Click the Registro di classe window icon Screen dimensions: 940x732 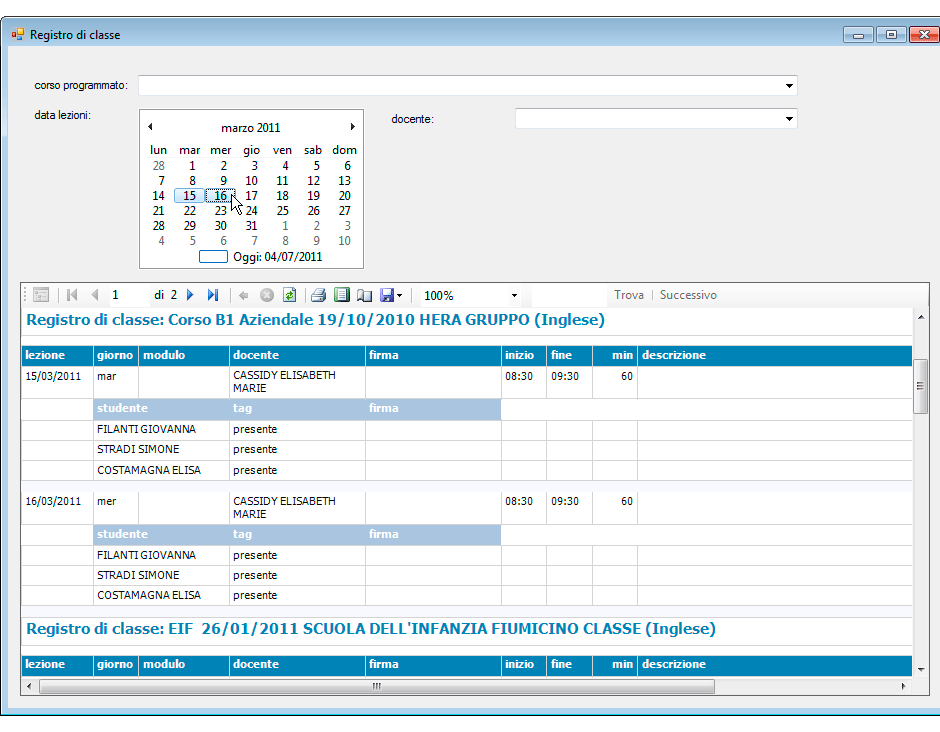[x=17, y=35]
